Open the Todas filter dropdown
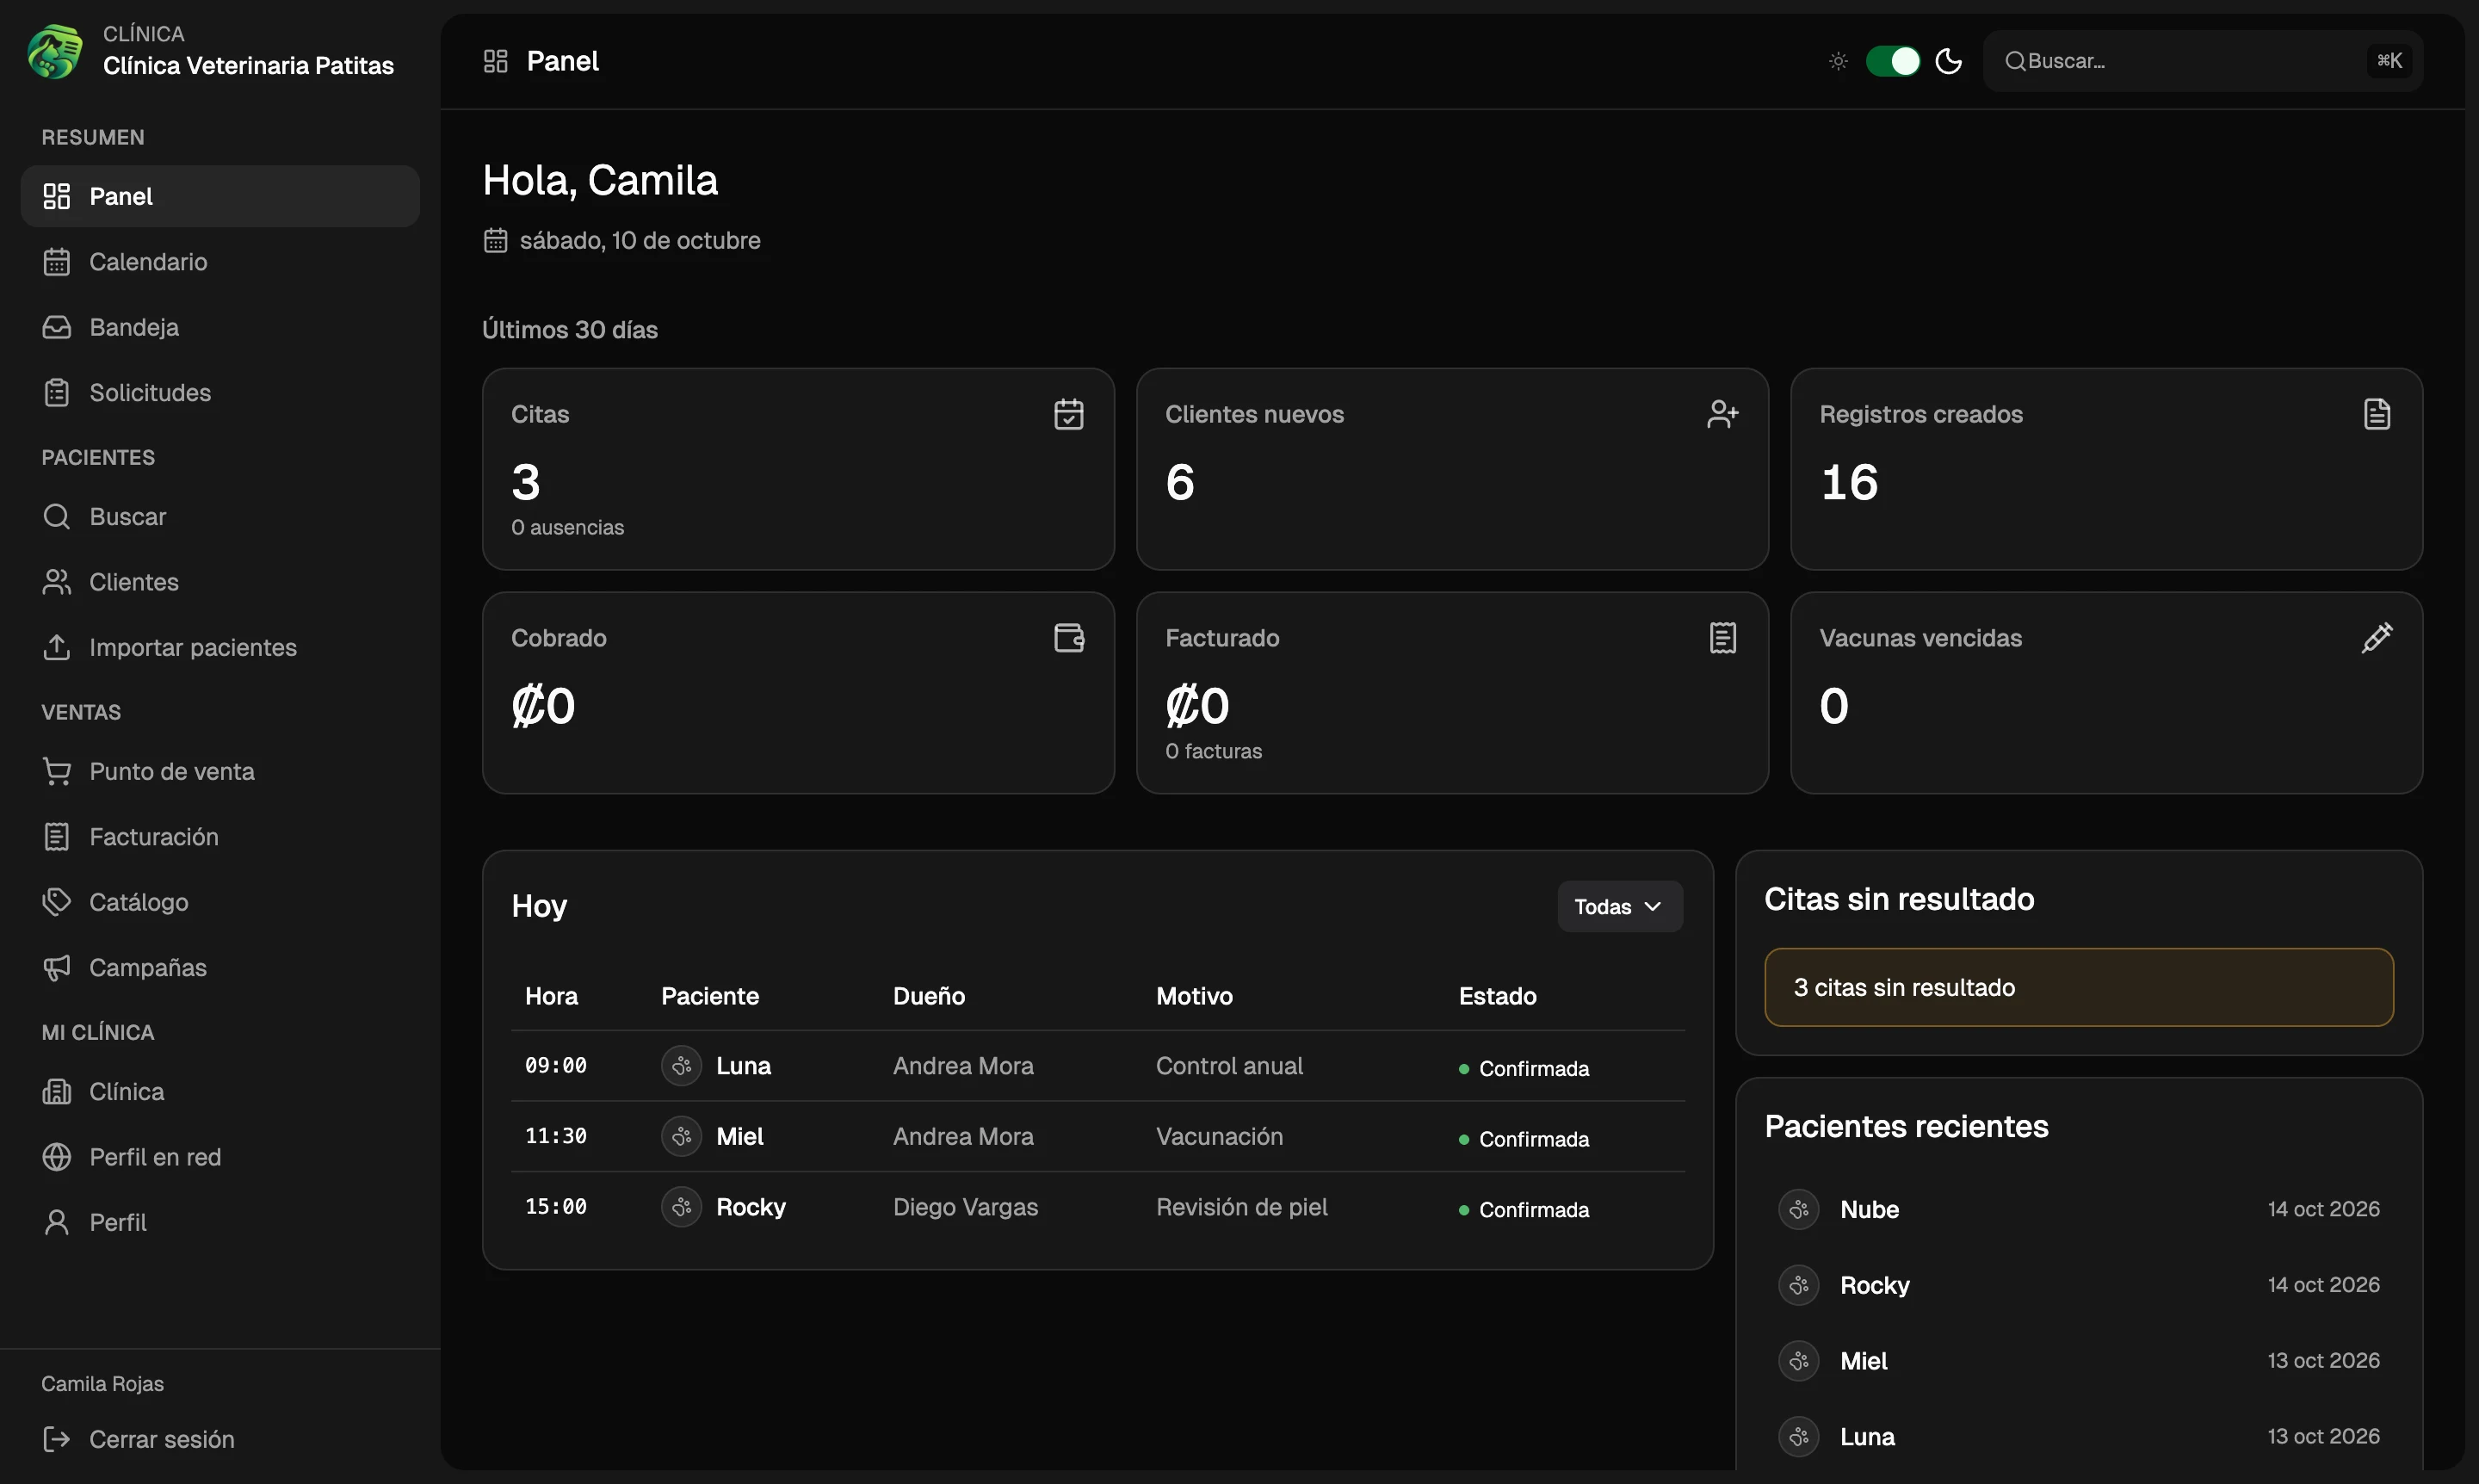The height and width of the screenshot is (1484, 2479). pyautogui.click(x=1619, y=906)
